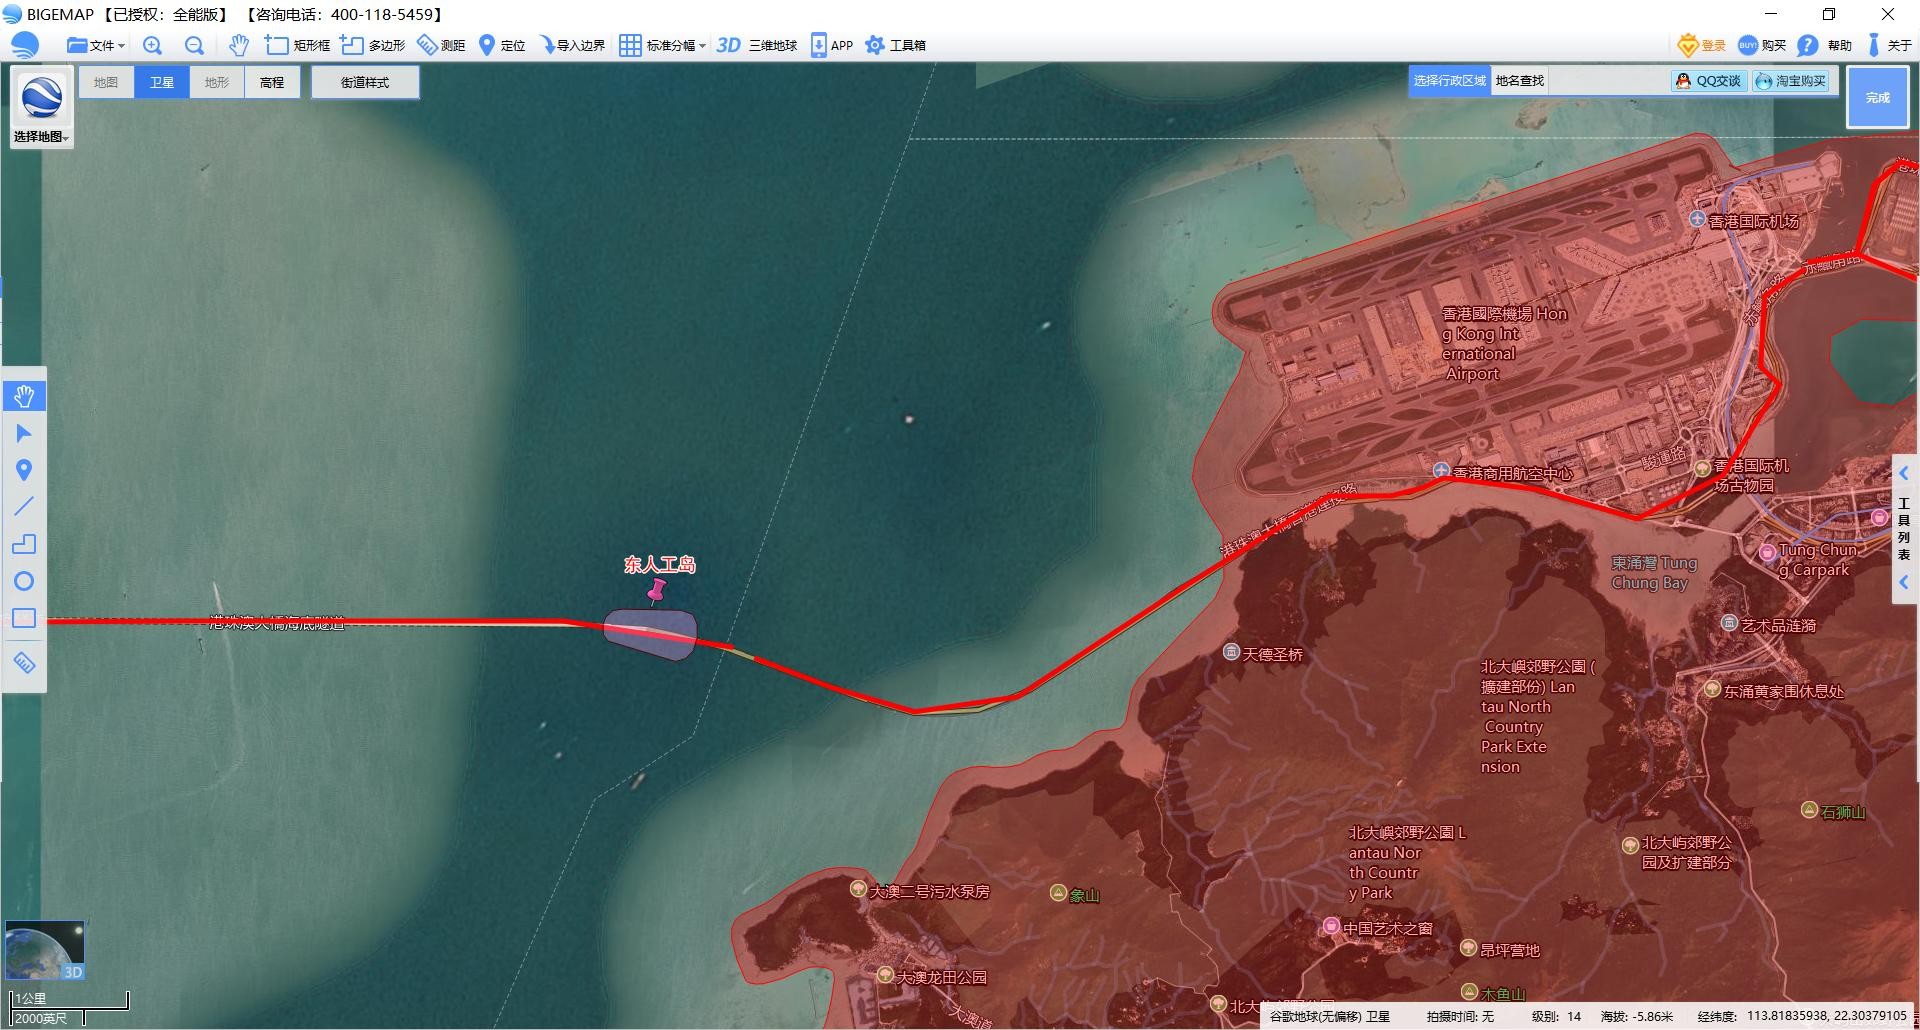
Task: Switch to 地名查找 tab
Action: [1519, 81]
